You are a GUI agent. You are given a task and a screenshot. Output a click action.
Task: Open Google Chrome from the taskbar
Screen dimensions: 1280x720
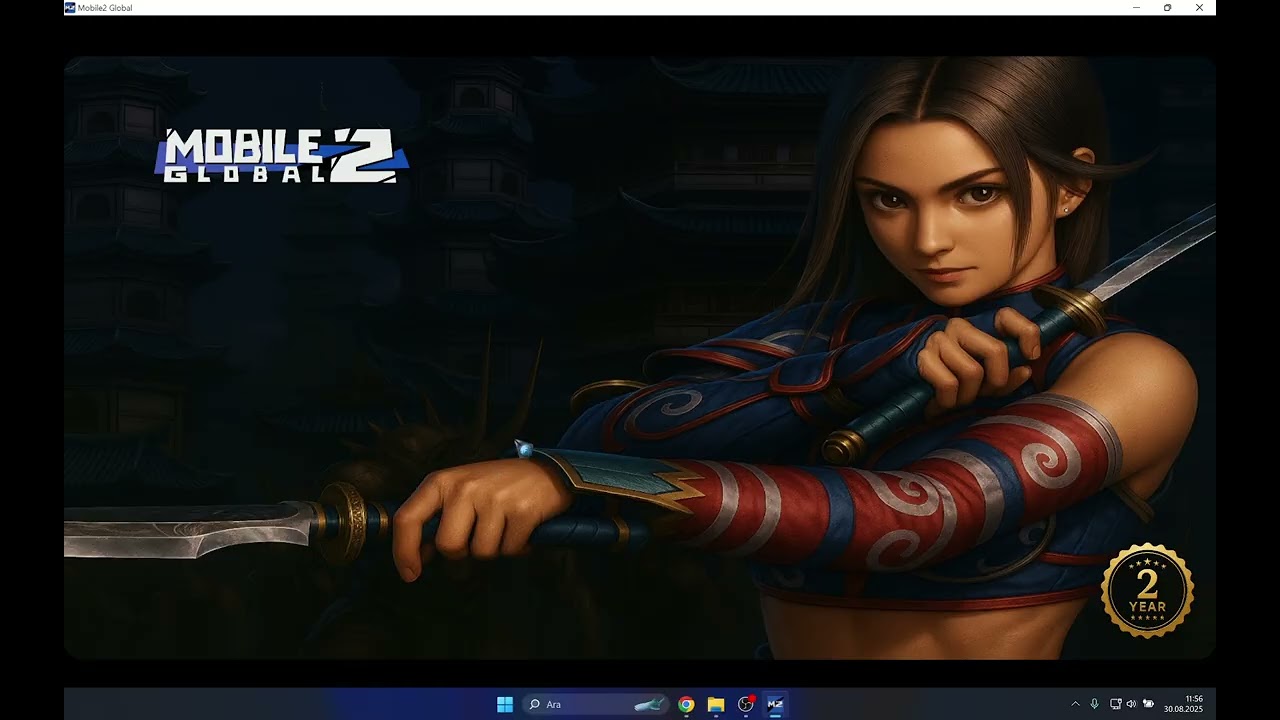[x=686, y=704]
